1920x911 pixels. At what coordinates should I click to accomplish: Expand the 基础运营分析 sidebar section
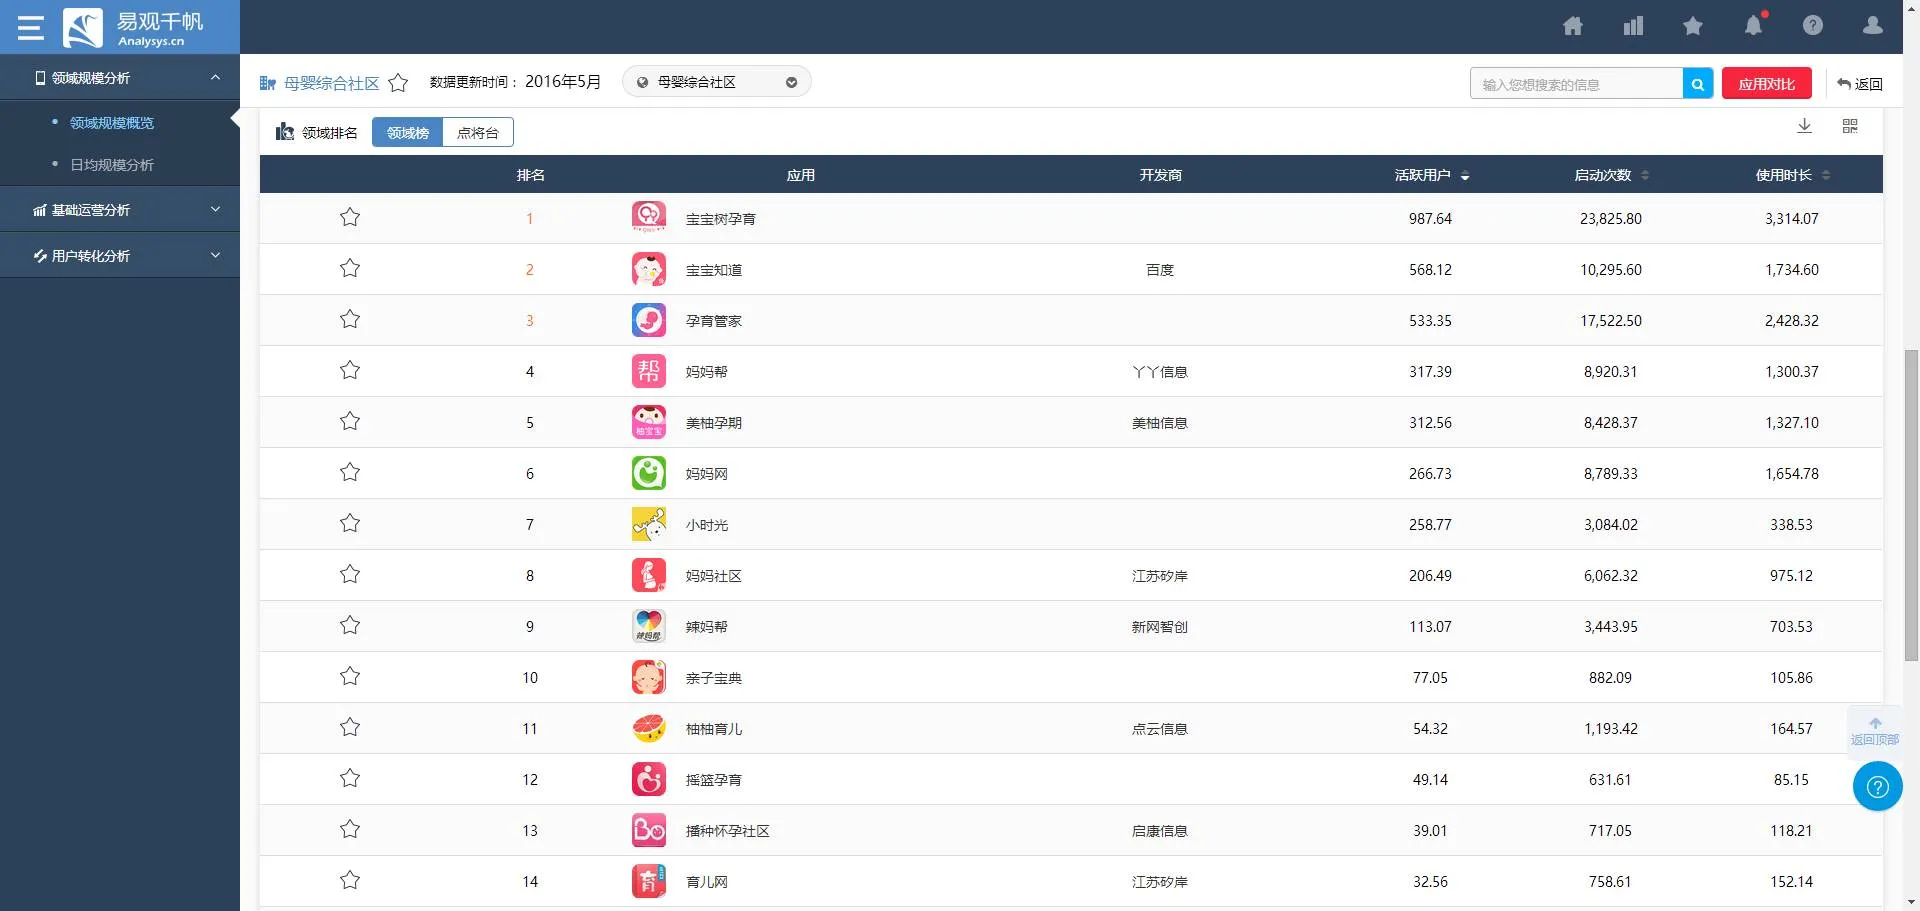point(120,209)
